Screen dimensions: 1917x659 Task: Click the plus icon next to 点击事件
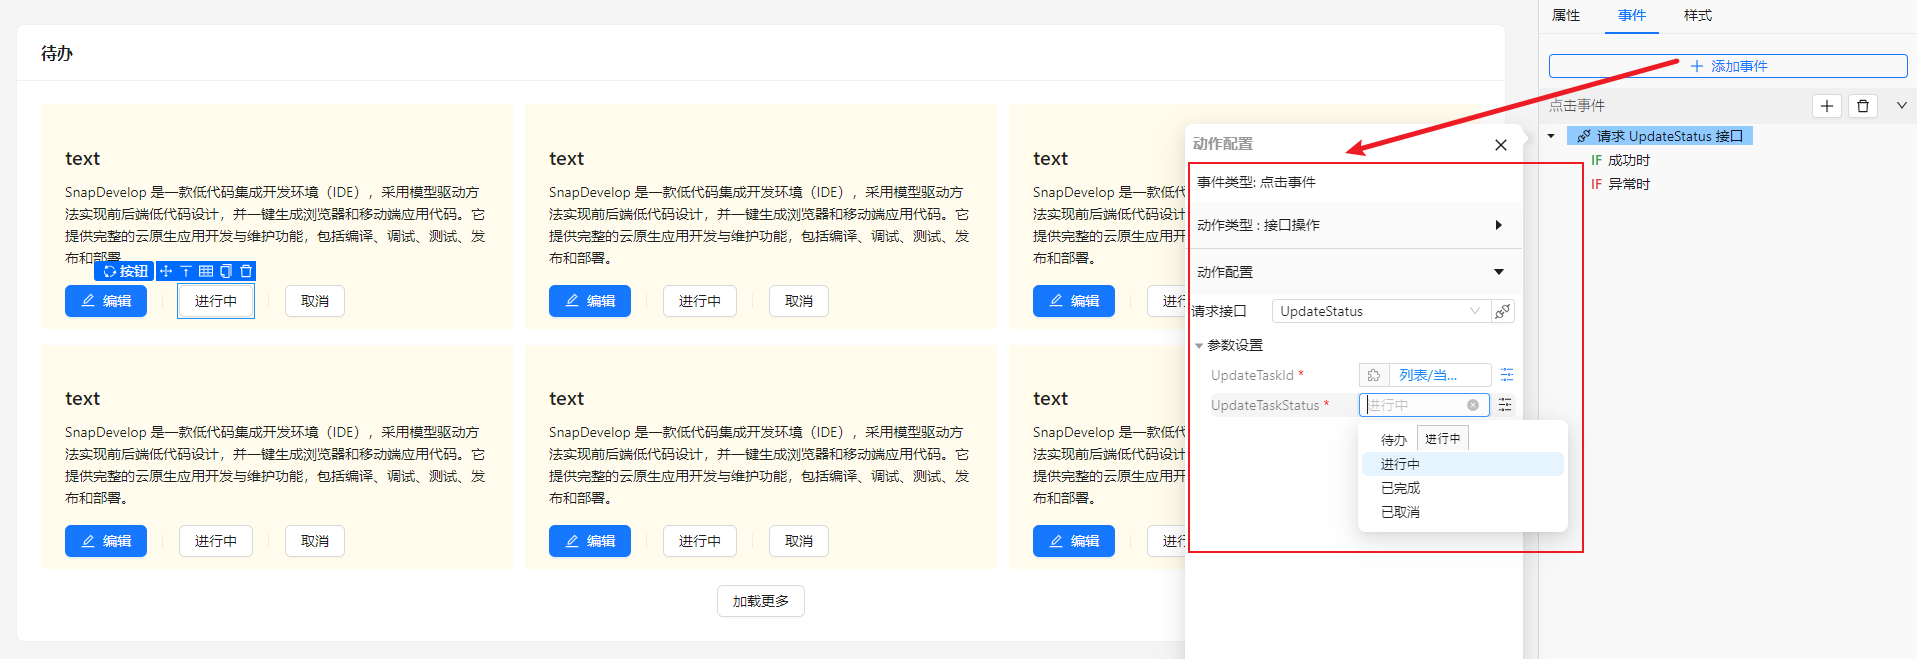pyautogui.click(x=1827, y=106)
